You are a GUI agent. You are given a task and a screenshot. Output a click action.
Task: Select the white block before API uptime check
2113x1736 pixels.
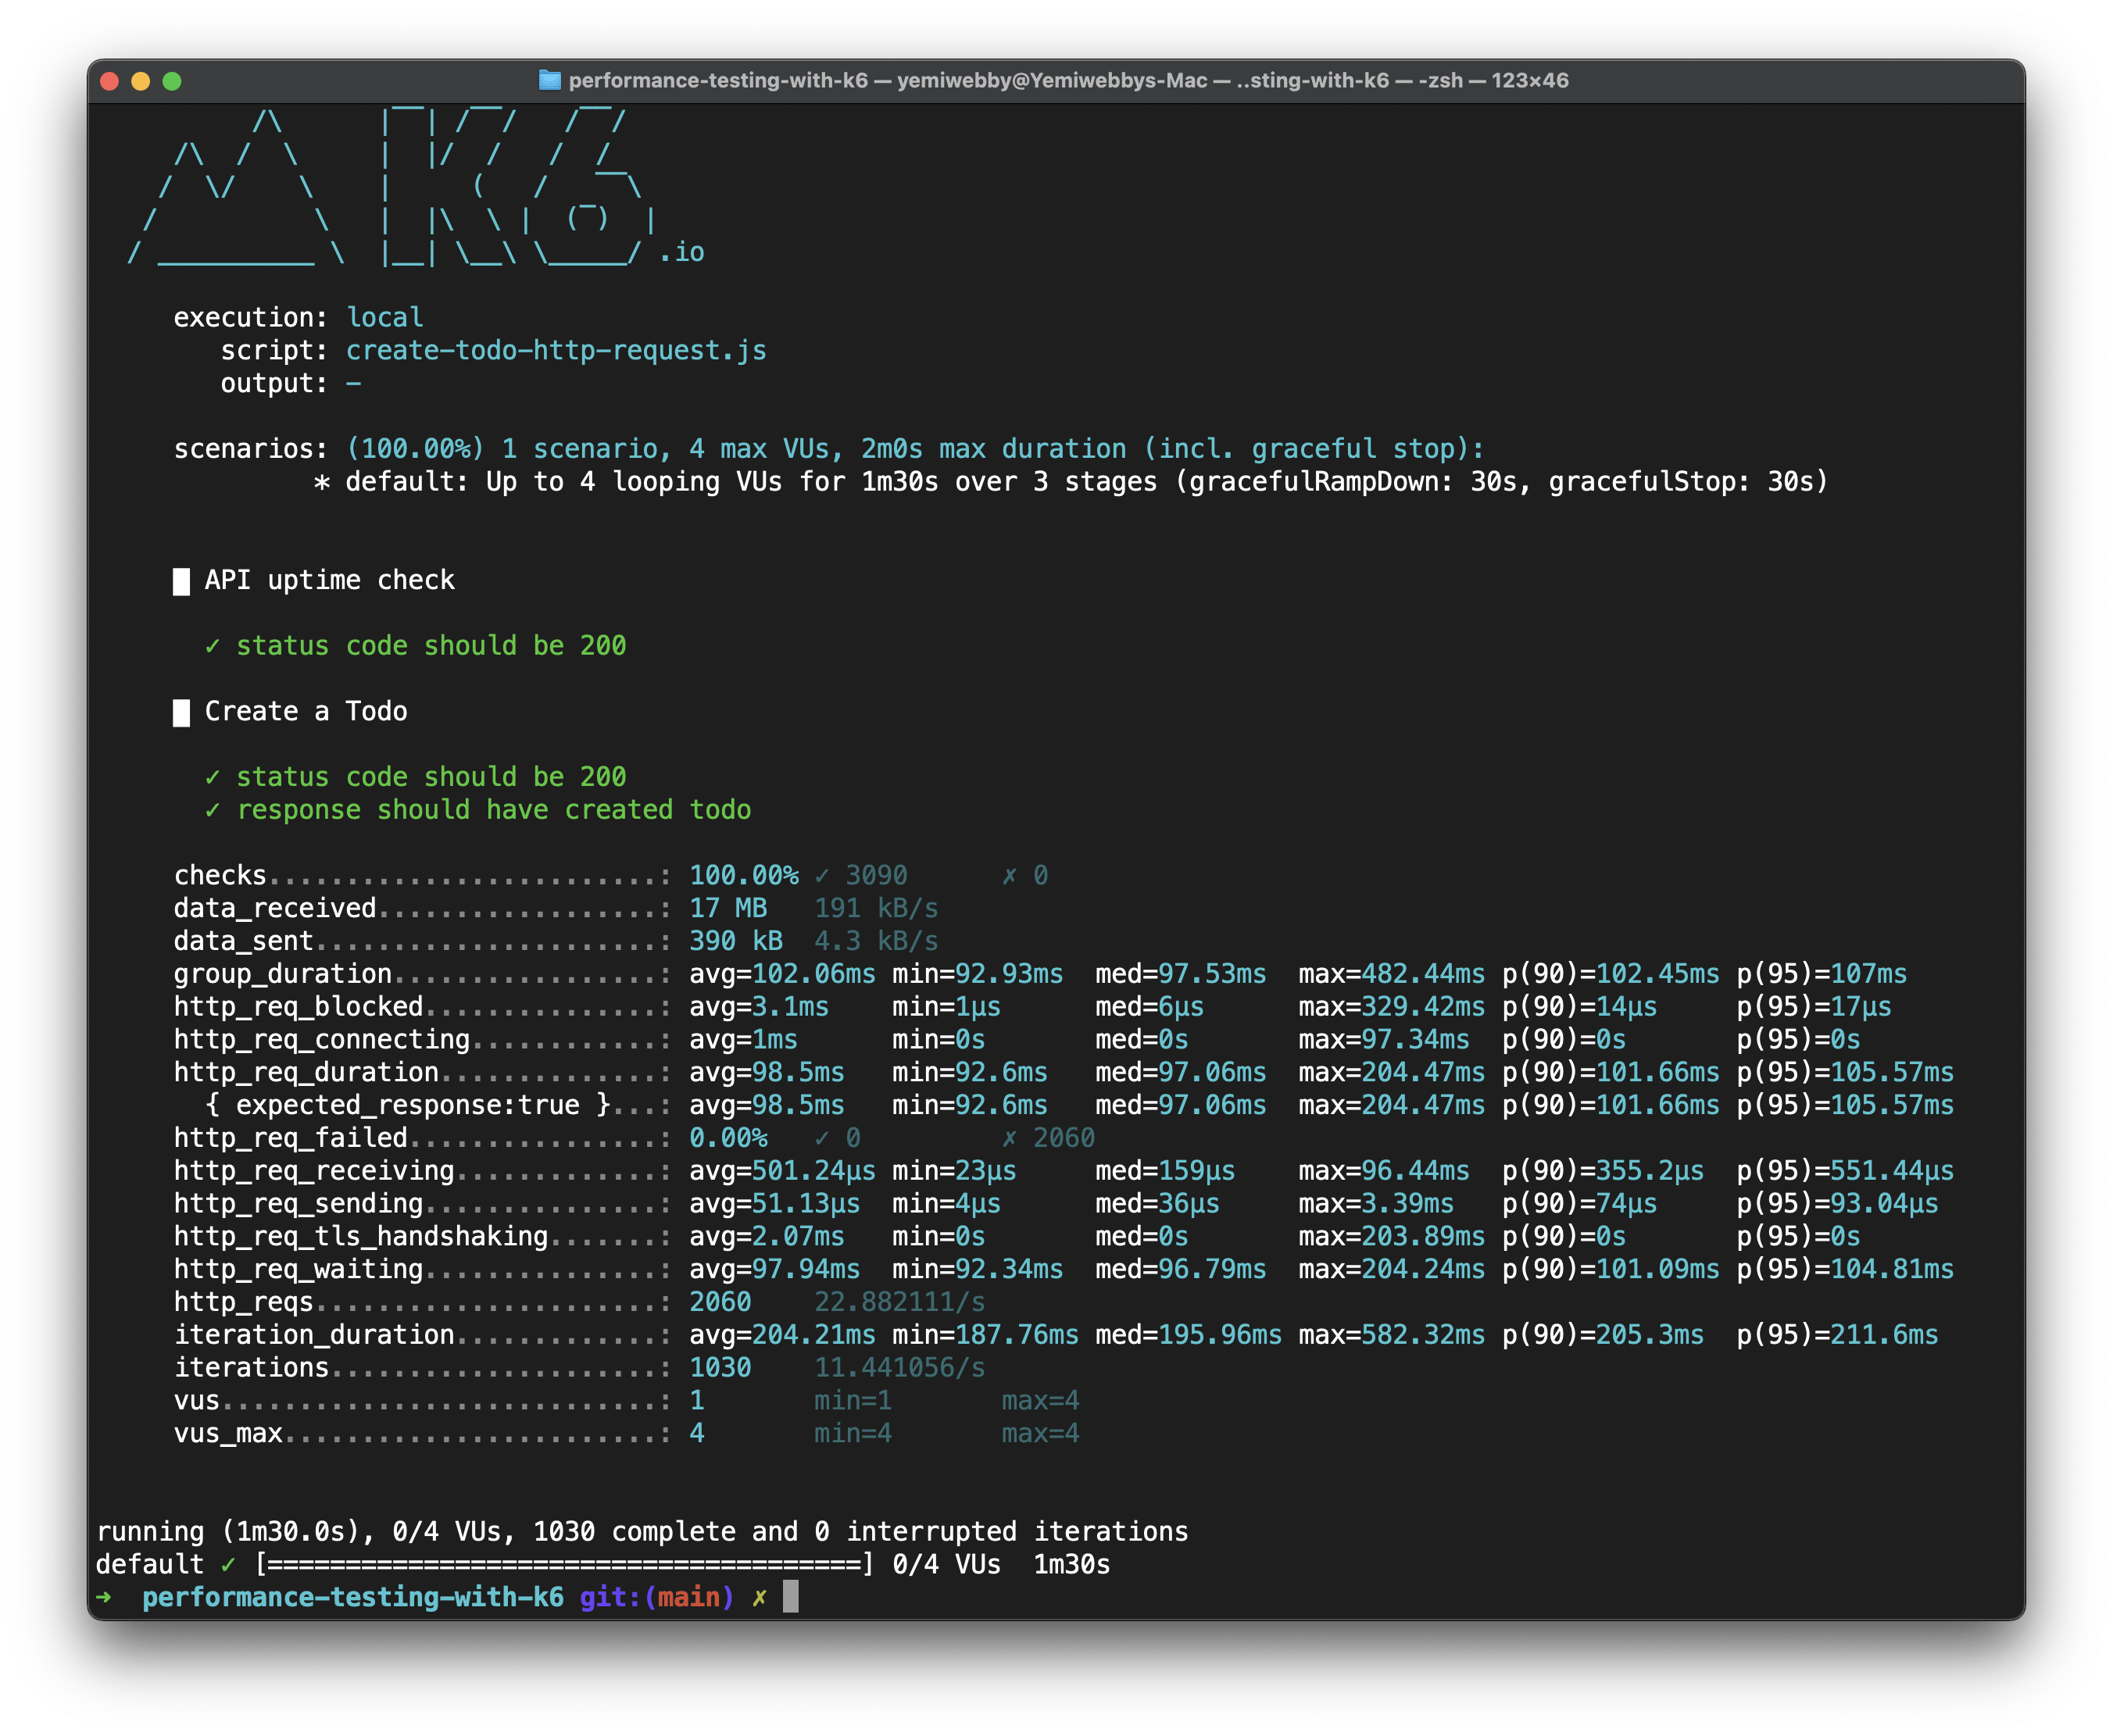[182, 581]
